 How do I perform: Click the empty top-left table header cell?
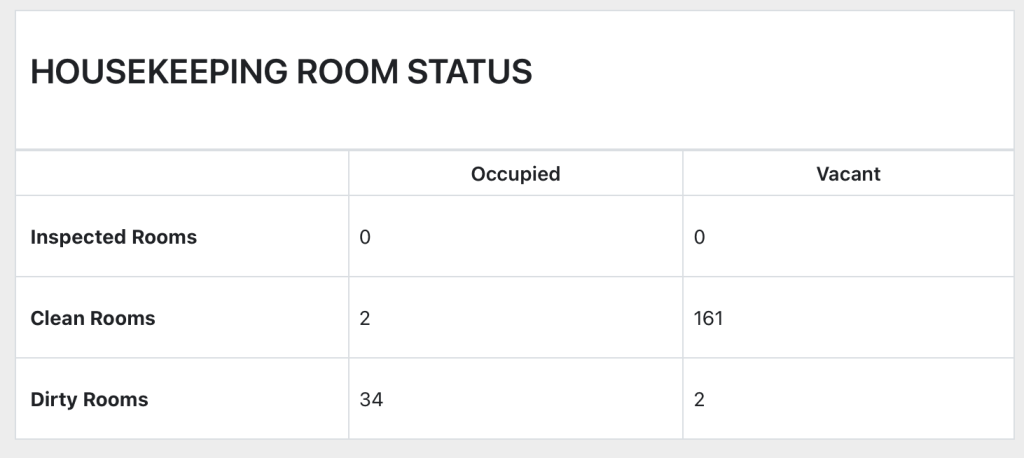coord(182,174)
